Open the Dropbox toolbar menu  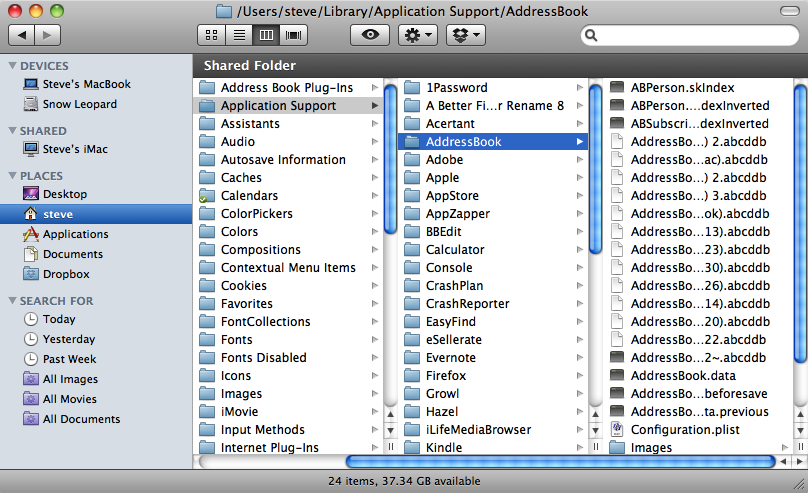[466, 35]
